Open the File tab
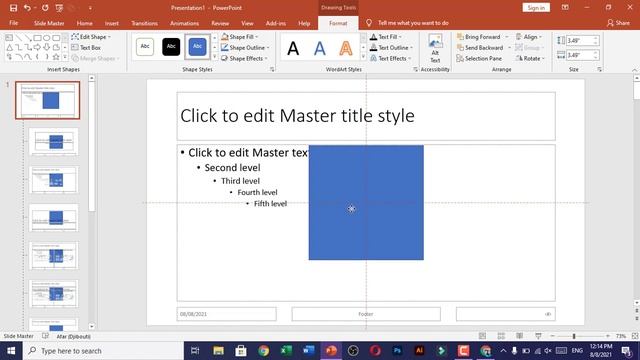This screenshot has width=640, height=360. pos(13,23)
